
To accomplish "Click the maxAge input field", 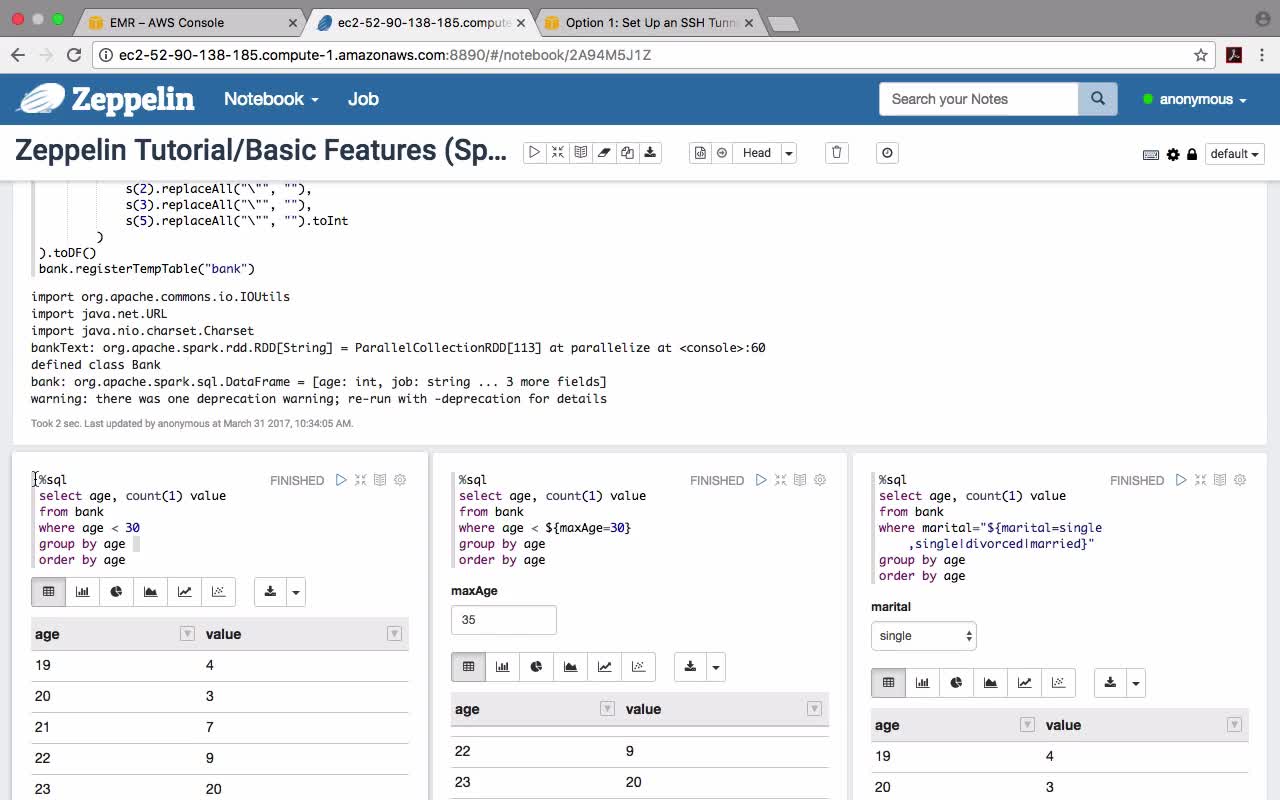I will point(503,620).
